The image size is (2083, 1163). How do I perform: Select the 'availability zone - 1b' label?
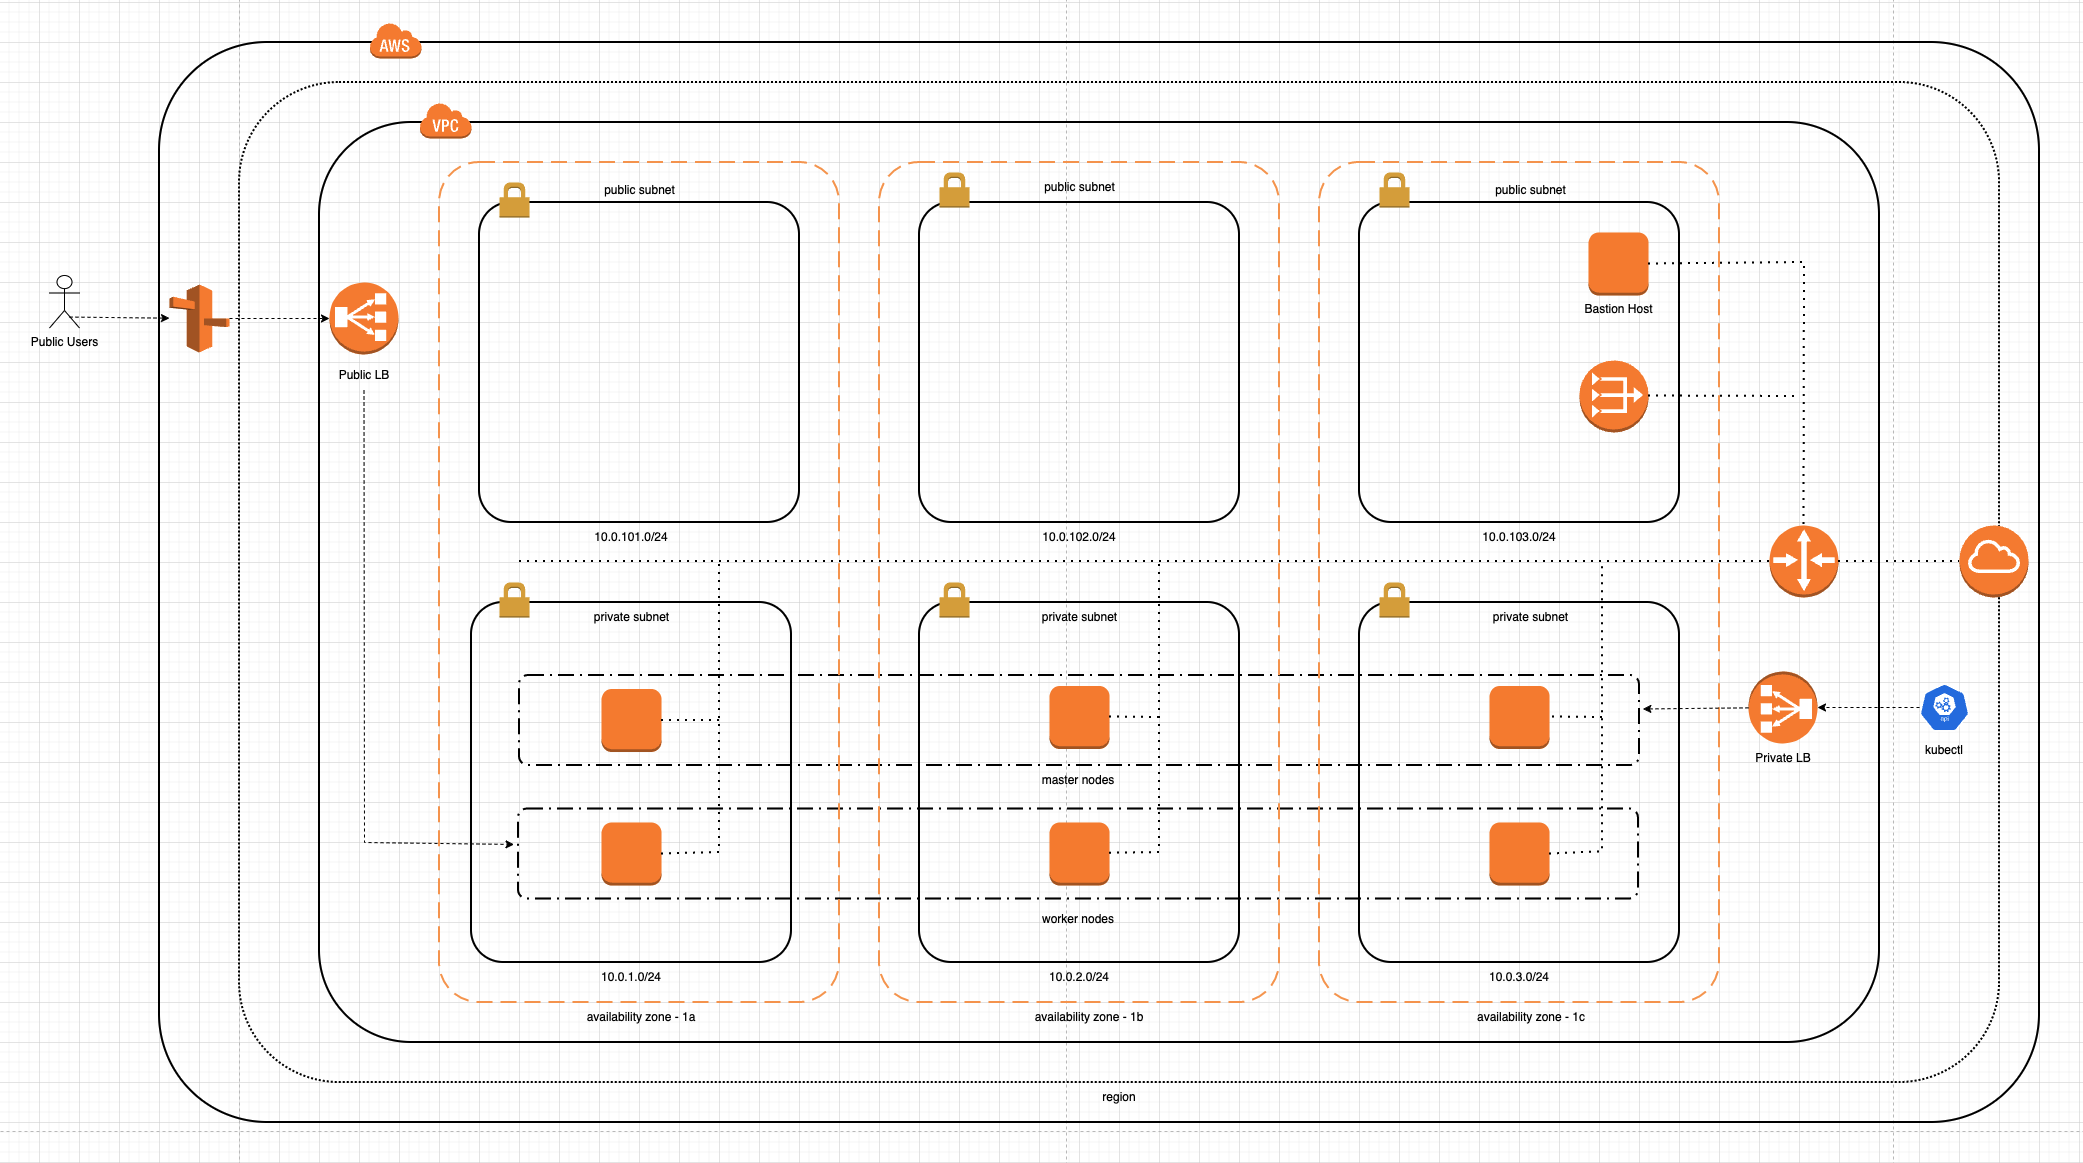(x=1088, y=1017)
